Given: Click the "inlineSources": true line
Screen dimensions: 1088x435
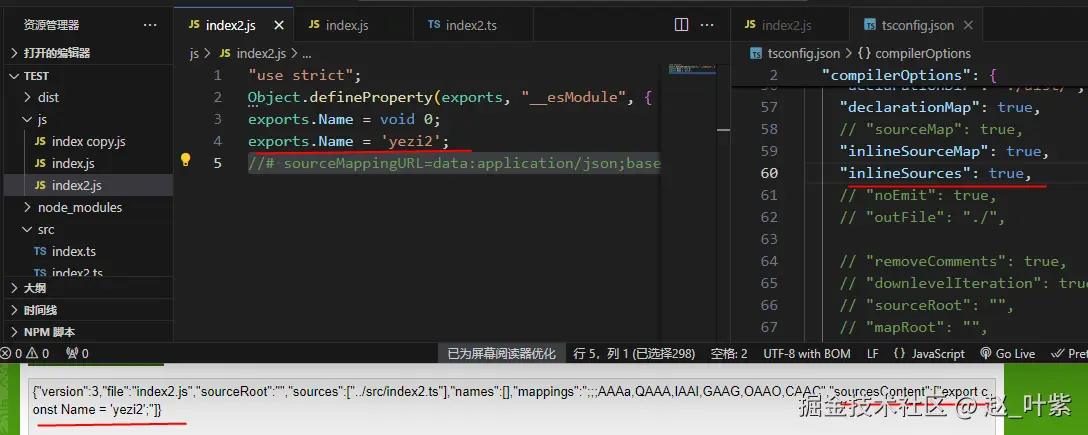Looking at the screenshot, I should (935, 173).
